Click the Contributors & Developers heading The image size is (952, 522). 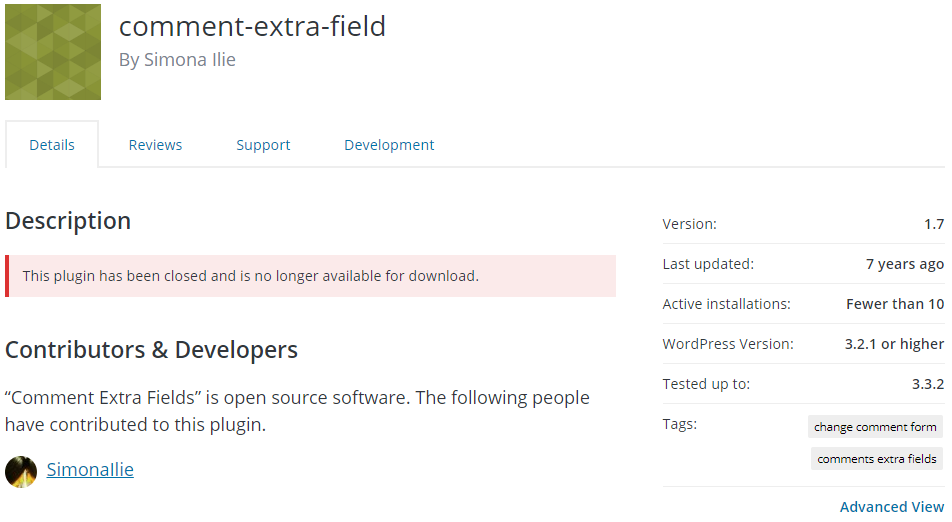pos(151,350)
